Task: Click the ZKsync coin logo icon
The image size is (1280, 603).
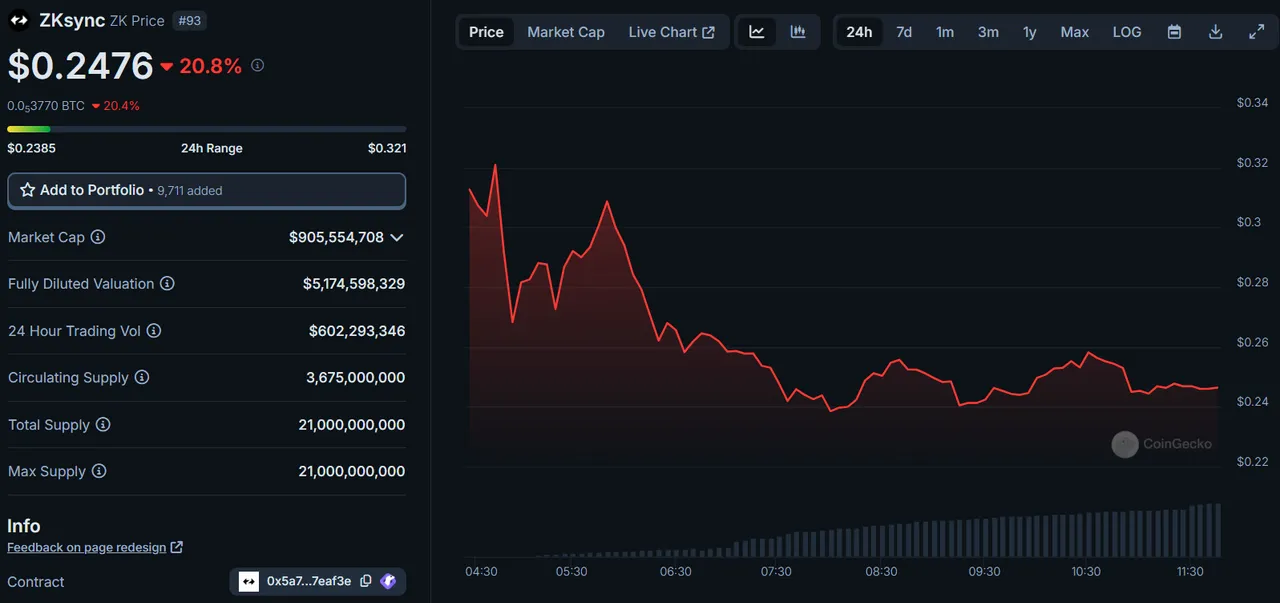Action: 19,20
